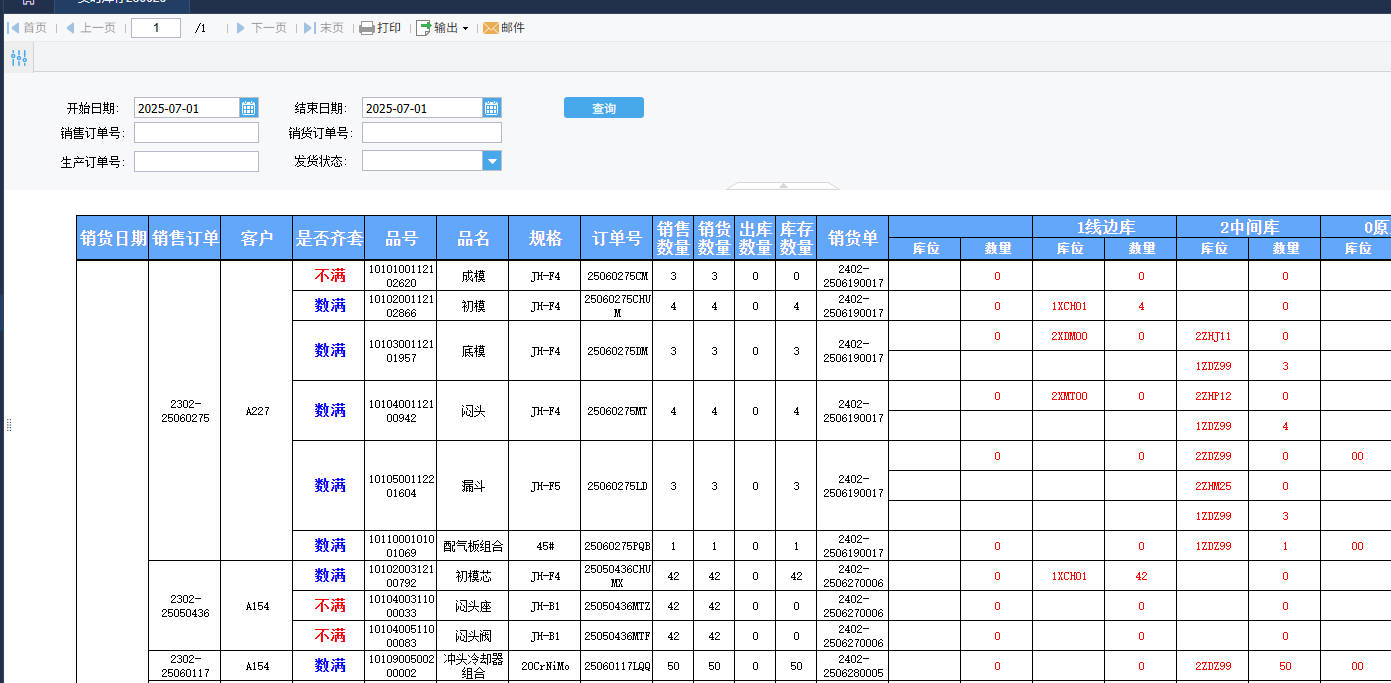Click order number 25060275DM

point(617,351)
